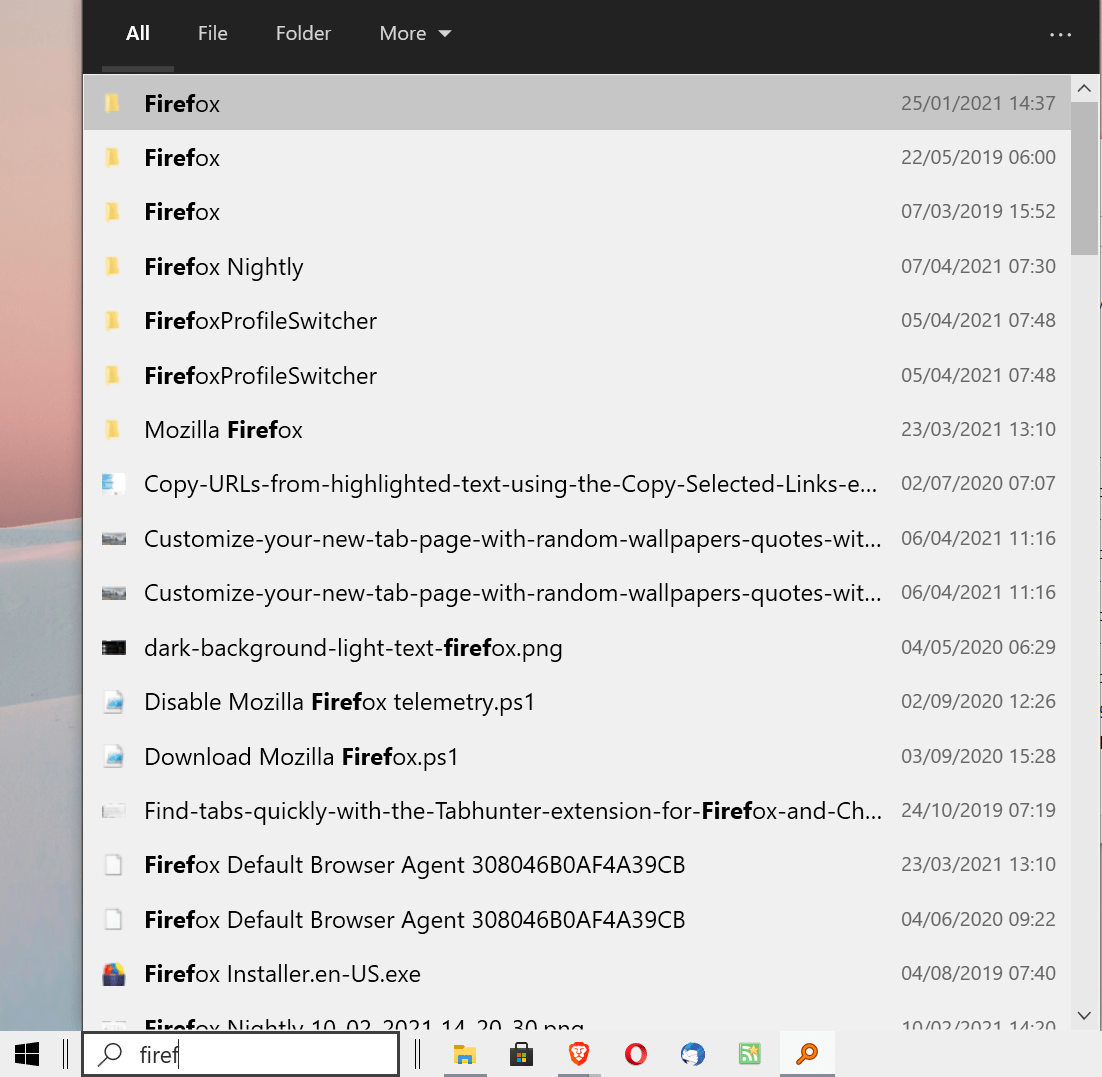Screen dimensions: 1102x1077
Task: Click folder icon of Mozilla Firefox
Action: [112, 430]
